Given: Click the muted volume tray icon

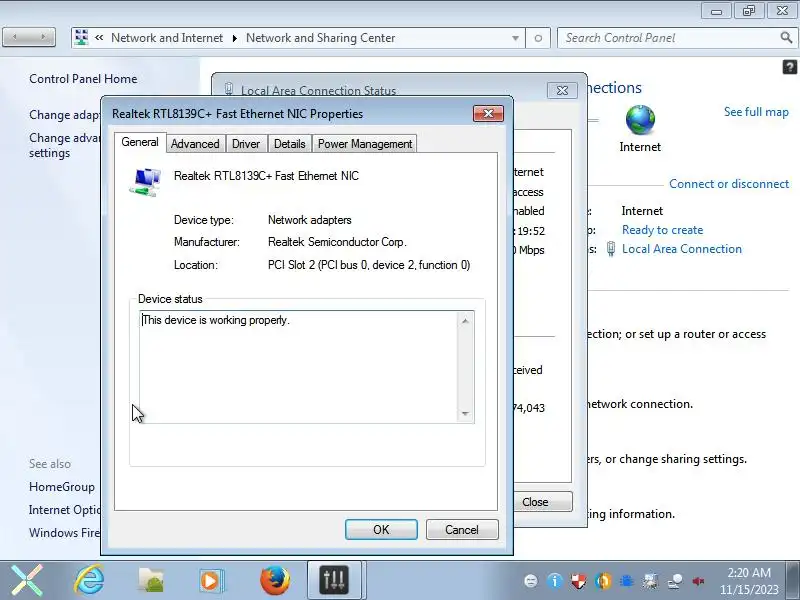Looking at the screenshot, I should pos(698,581).
